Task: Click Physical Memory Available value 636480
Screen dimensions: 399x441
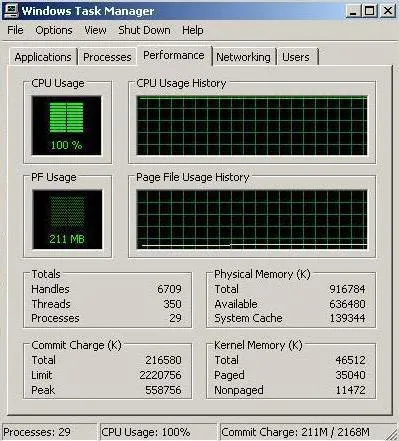Action: [347, 304]
